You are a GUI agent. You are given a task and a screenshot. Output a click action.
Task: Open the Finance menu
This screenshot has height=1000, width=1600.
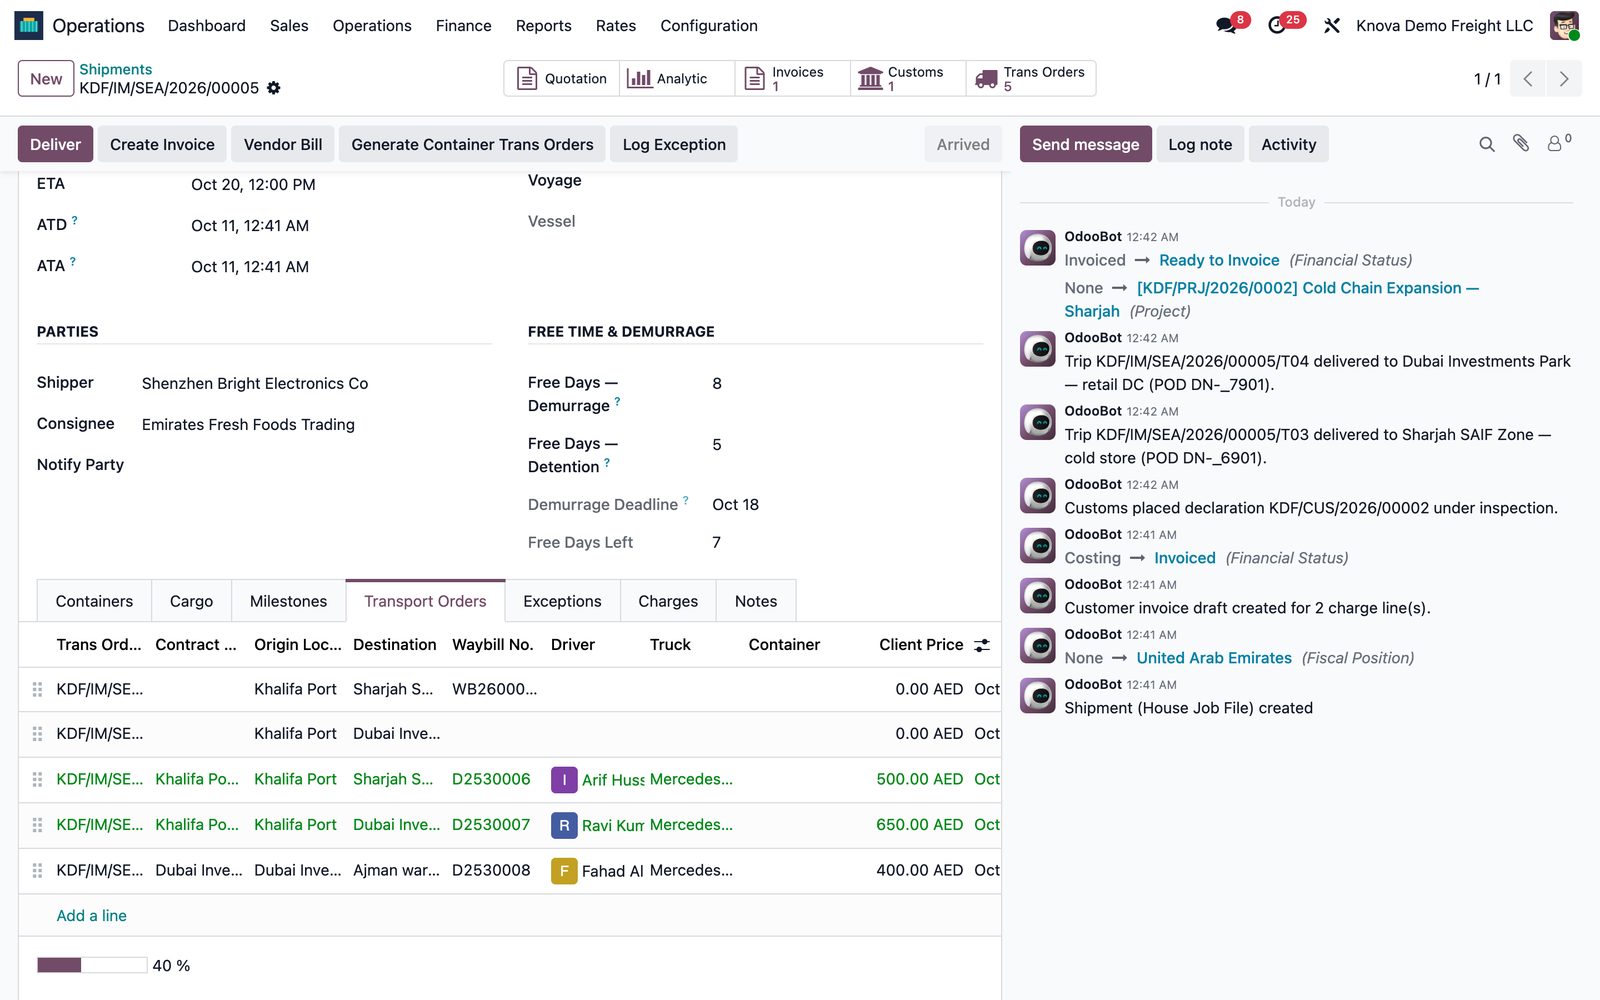[464, 26]
